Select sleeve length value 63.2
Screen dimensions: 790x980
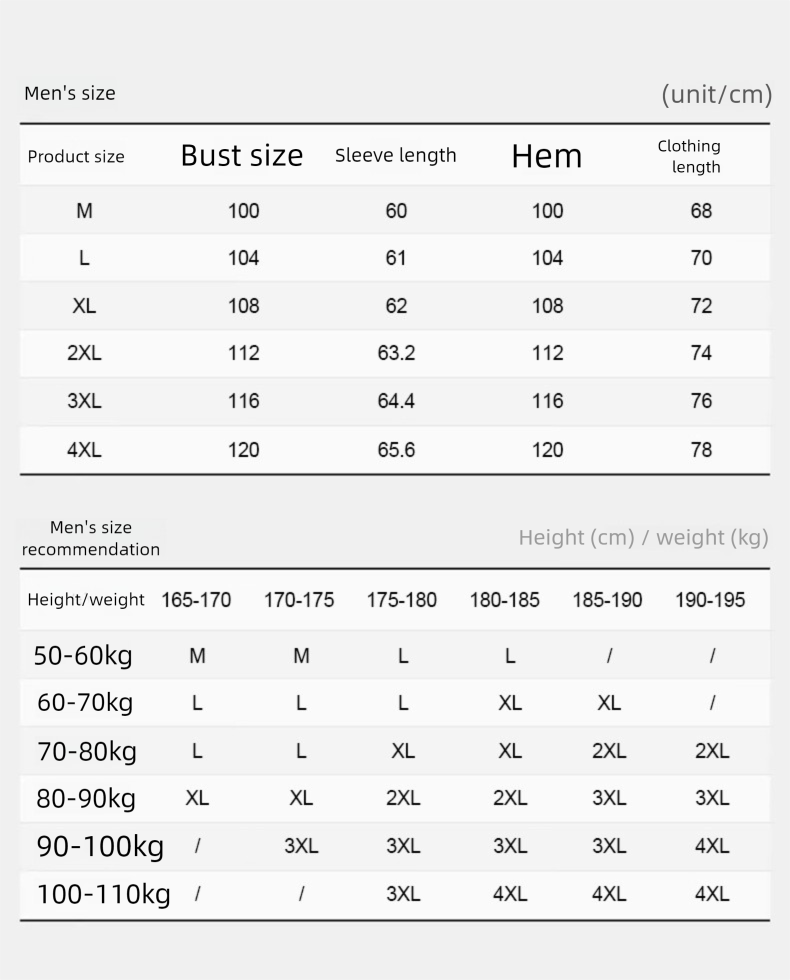(x=396, y=353)
